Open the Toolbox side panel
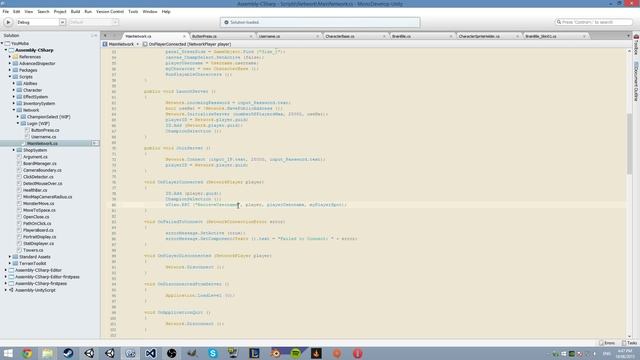Viewport: 640px width, 360px height. pyautogui.click(x=636, y=46)
